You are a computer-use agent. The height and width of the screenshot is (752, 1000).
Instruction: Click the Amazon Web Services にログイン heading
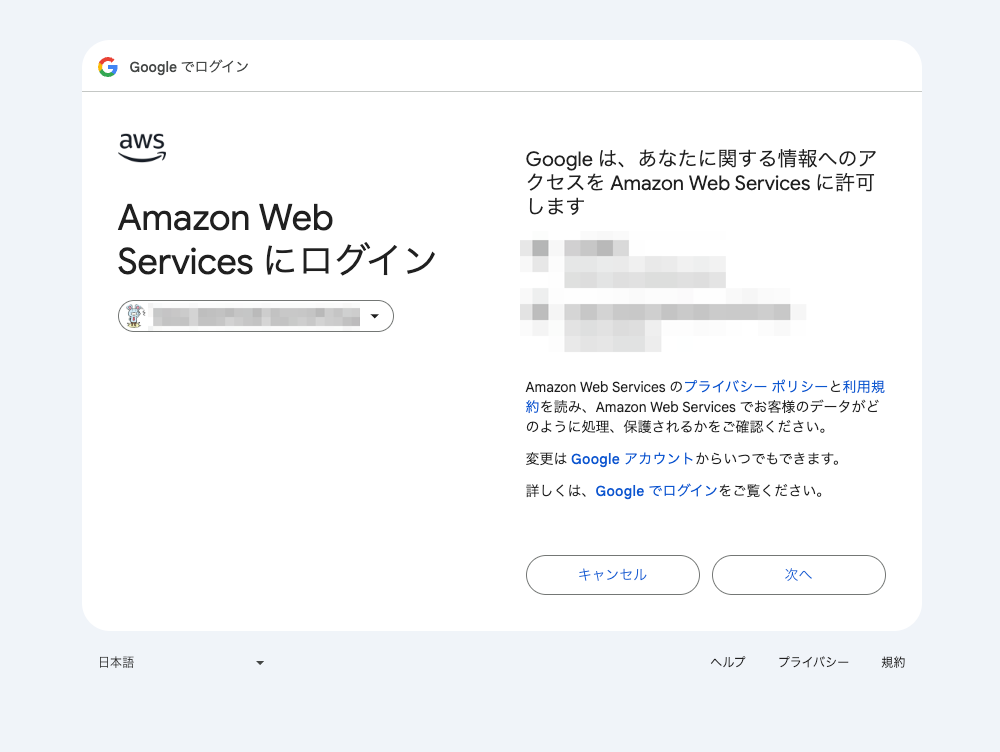(277, 239)
